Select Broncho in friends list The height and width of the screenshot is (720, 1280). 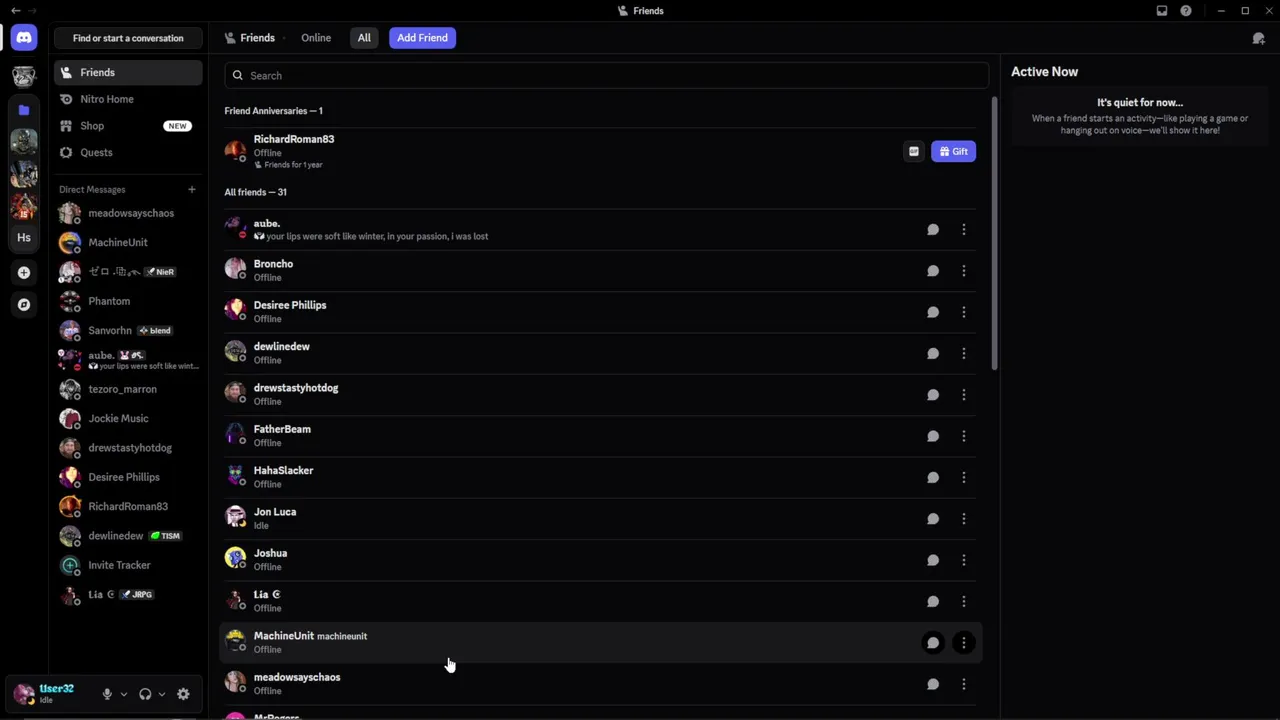pos(600,271)
